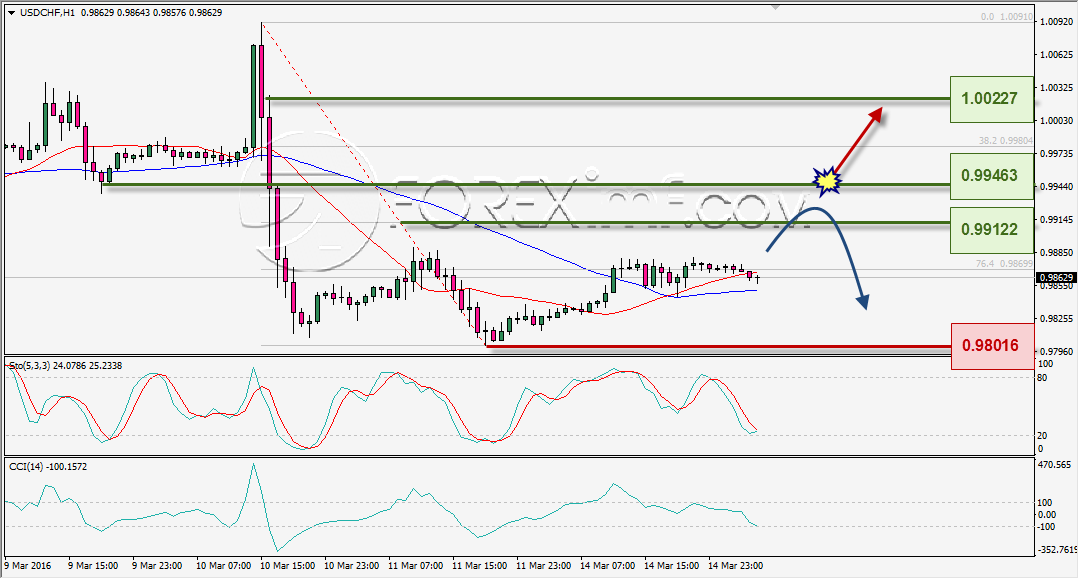Open the dropdown arrow beside USDCHF,H1
The height and width of the screenshot is (579, 1079).
pos(11,12)
